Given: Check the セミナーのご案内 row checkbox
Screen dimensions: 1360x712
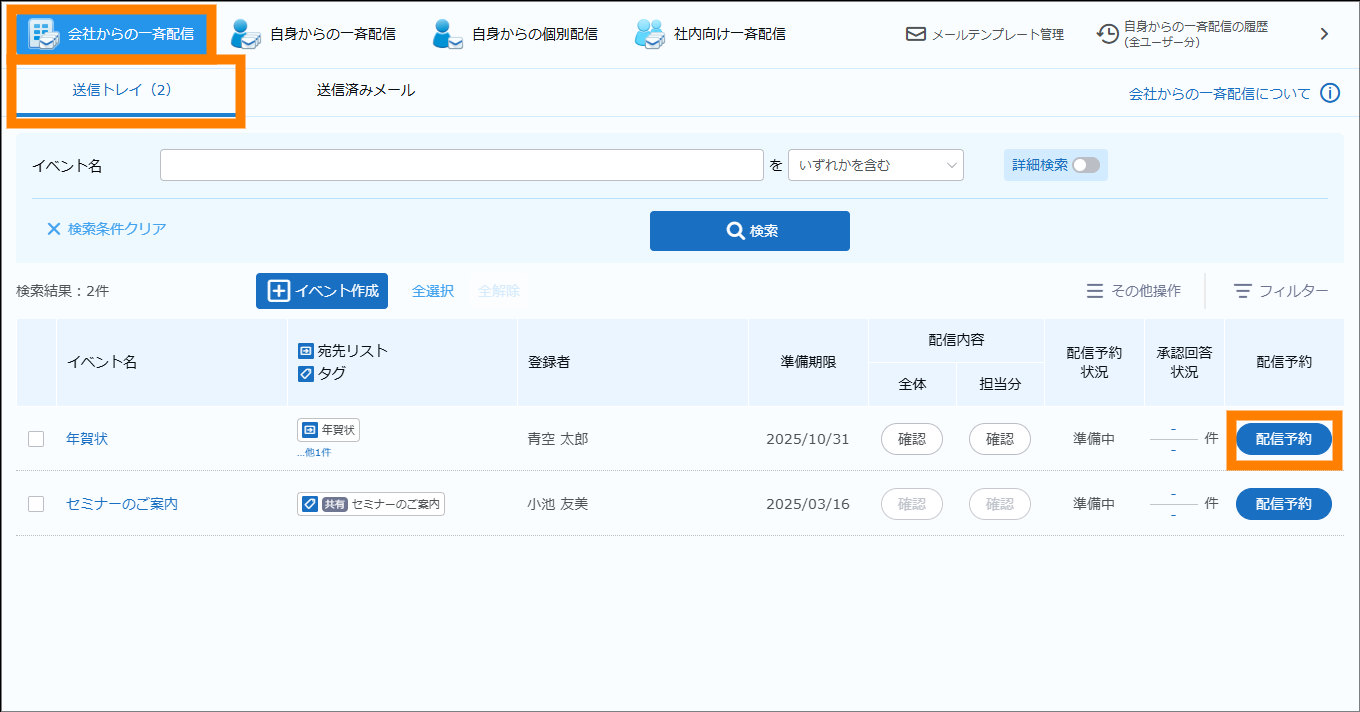Looking at the screenshot, I should point(36,504).
